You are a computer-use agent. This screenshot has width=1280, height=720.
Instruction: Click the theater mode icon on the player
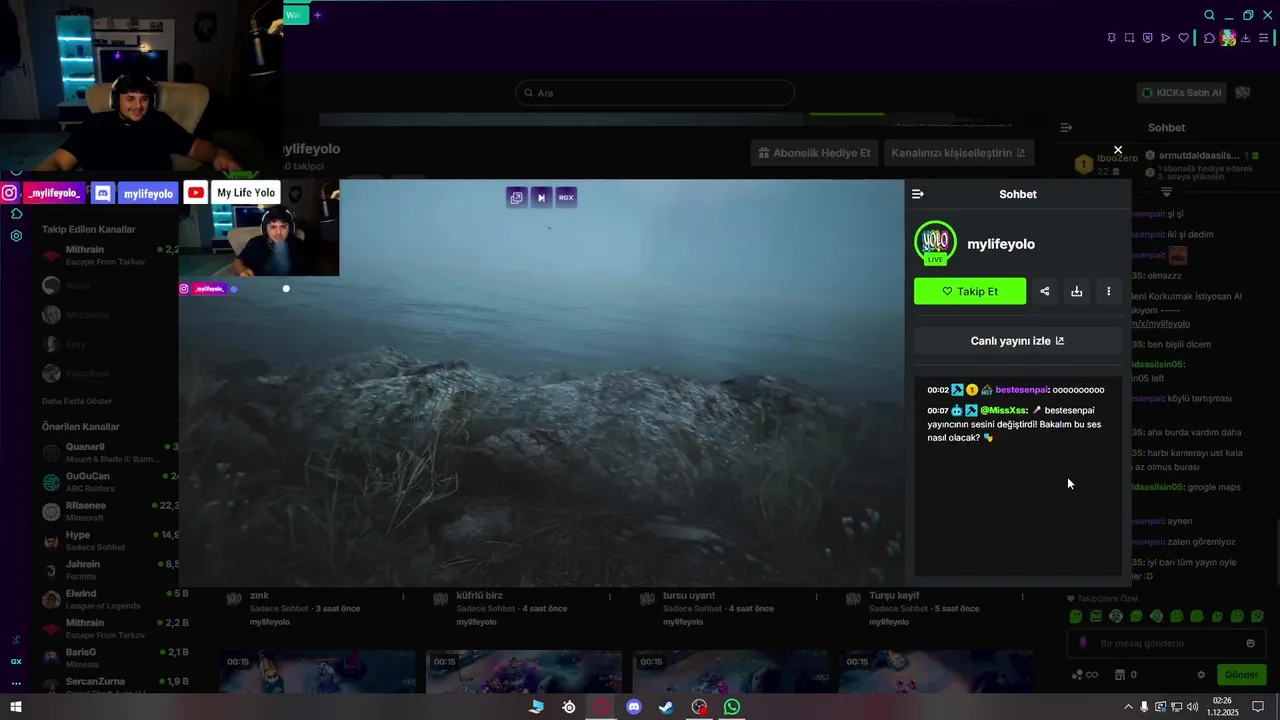(x=516, y=197)
